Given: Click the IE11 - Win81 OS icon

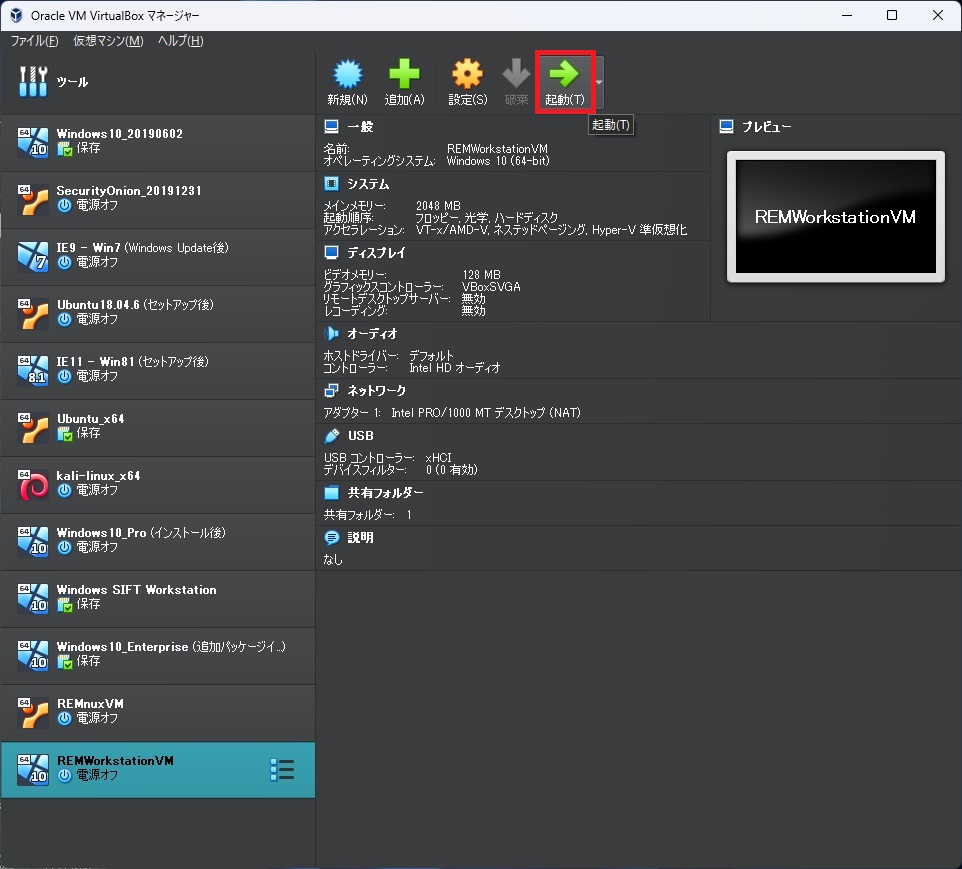Looking at the screenshot, I should tap(33, 371).
